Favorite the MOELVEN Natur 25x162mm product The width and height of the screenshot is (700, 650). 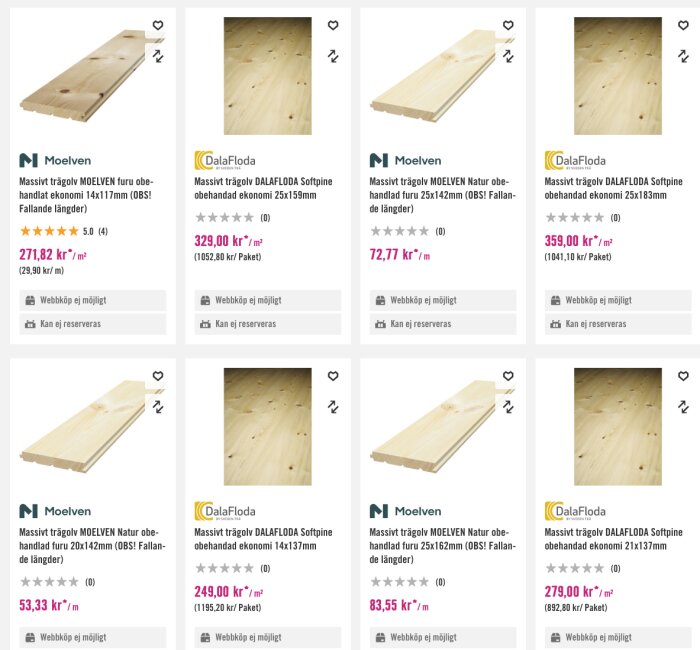pyautogui.click(x=508, y=376)
